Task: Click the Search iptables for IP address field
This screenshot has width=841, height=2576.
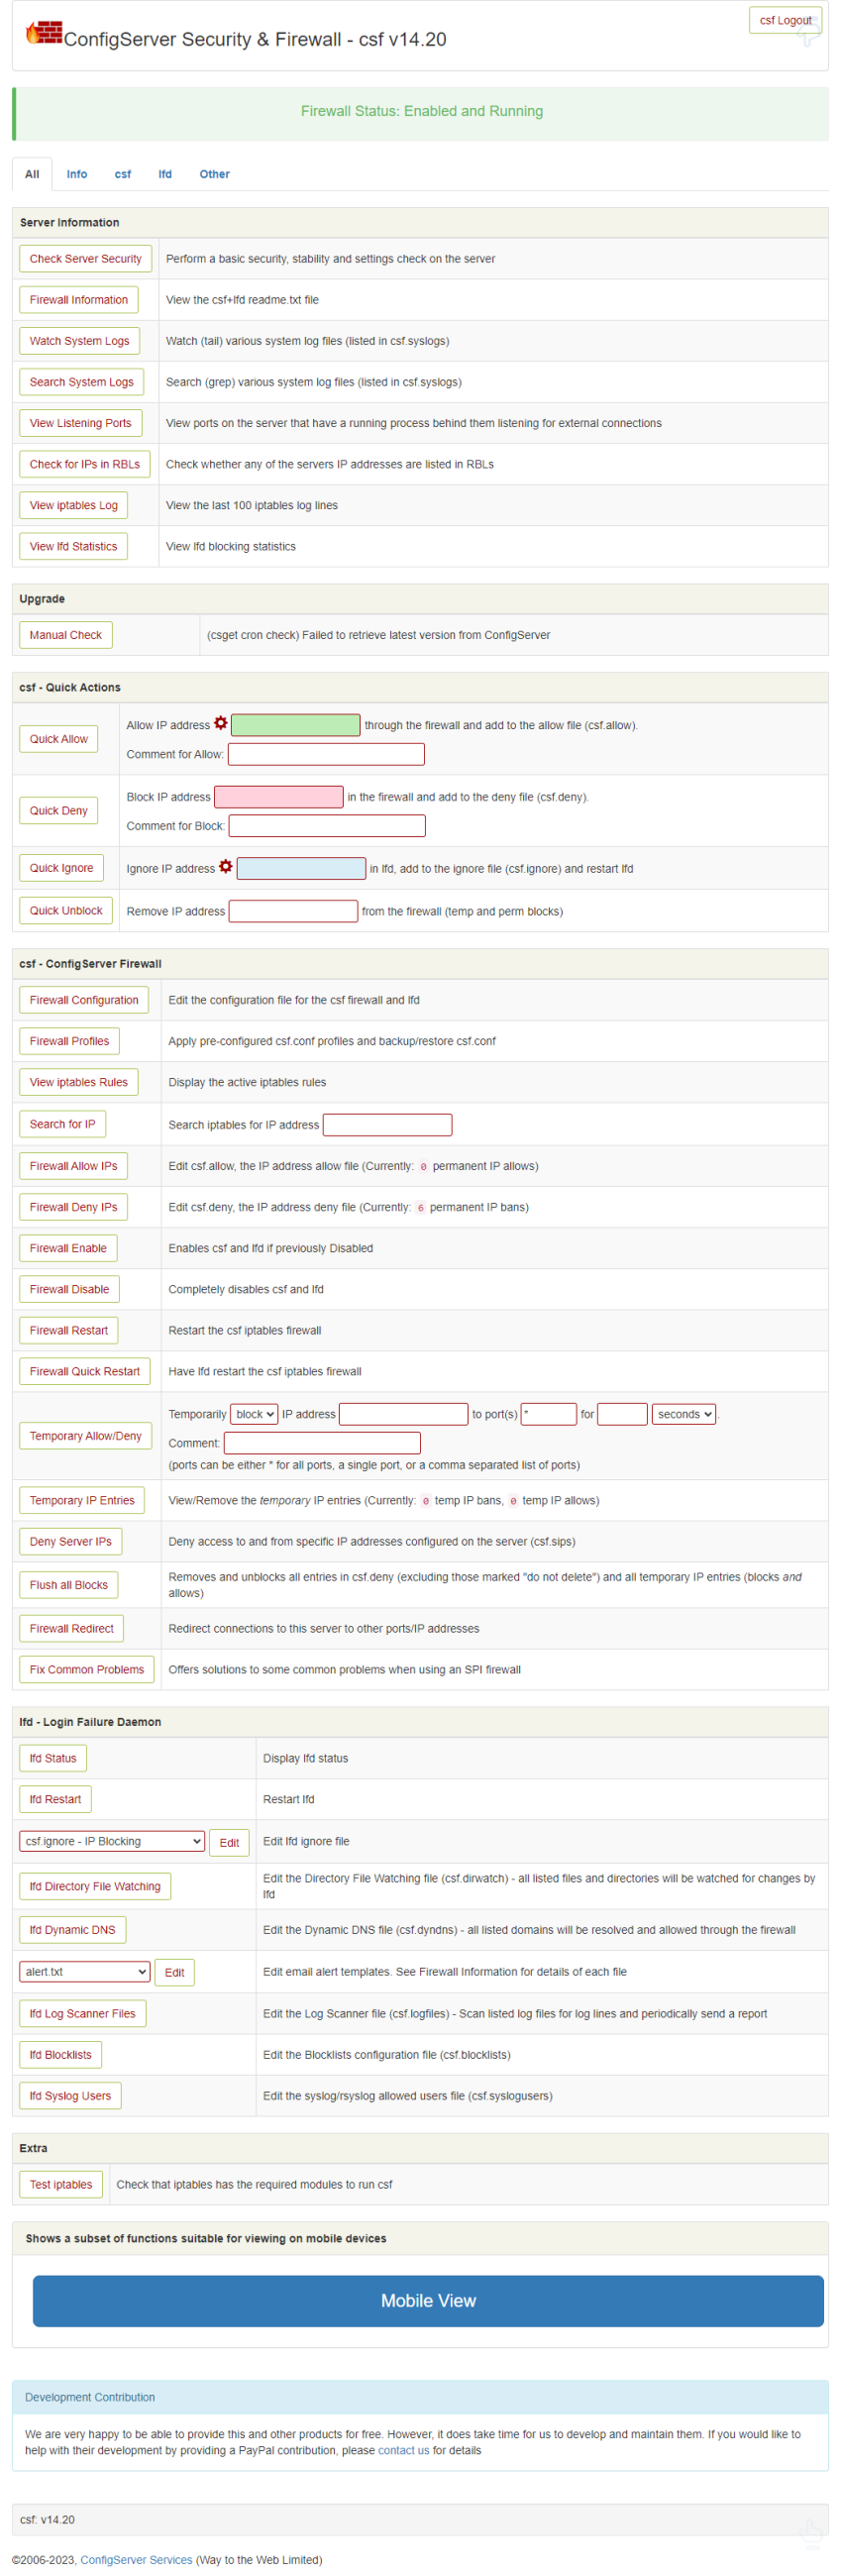Action: [387, 1125]
